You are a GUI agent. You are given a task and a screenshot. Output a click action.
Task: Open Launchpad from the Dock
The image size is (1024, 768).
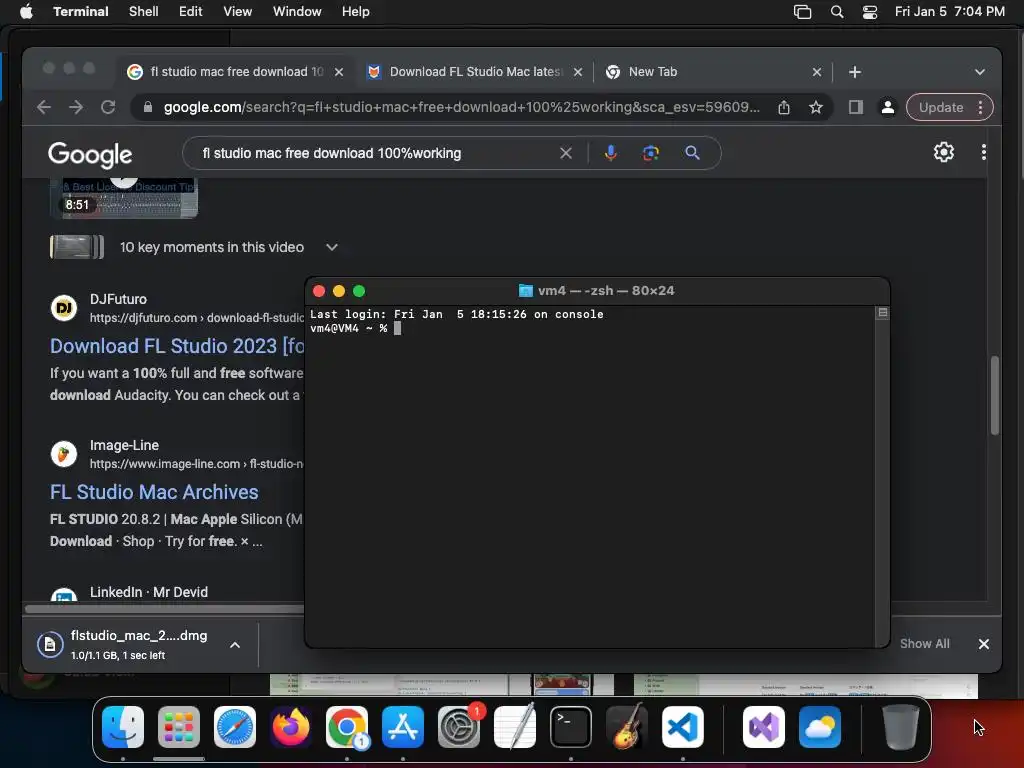[x=178, y=727]
